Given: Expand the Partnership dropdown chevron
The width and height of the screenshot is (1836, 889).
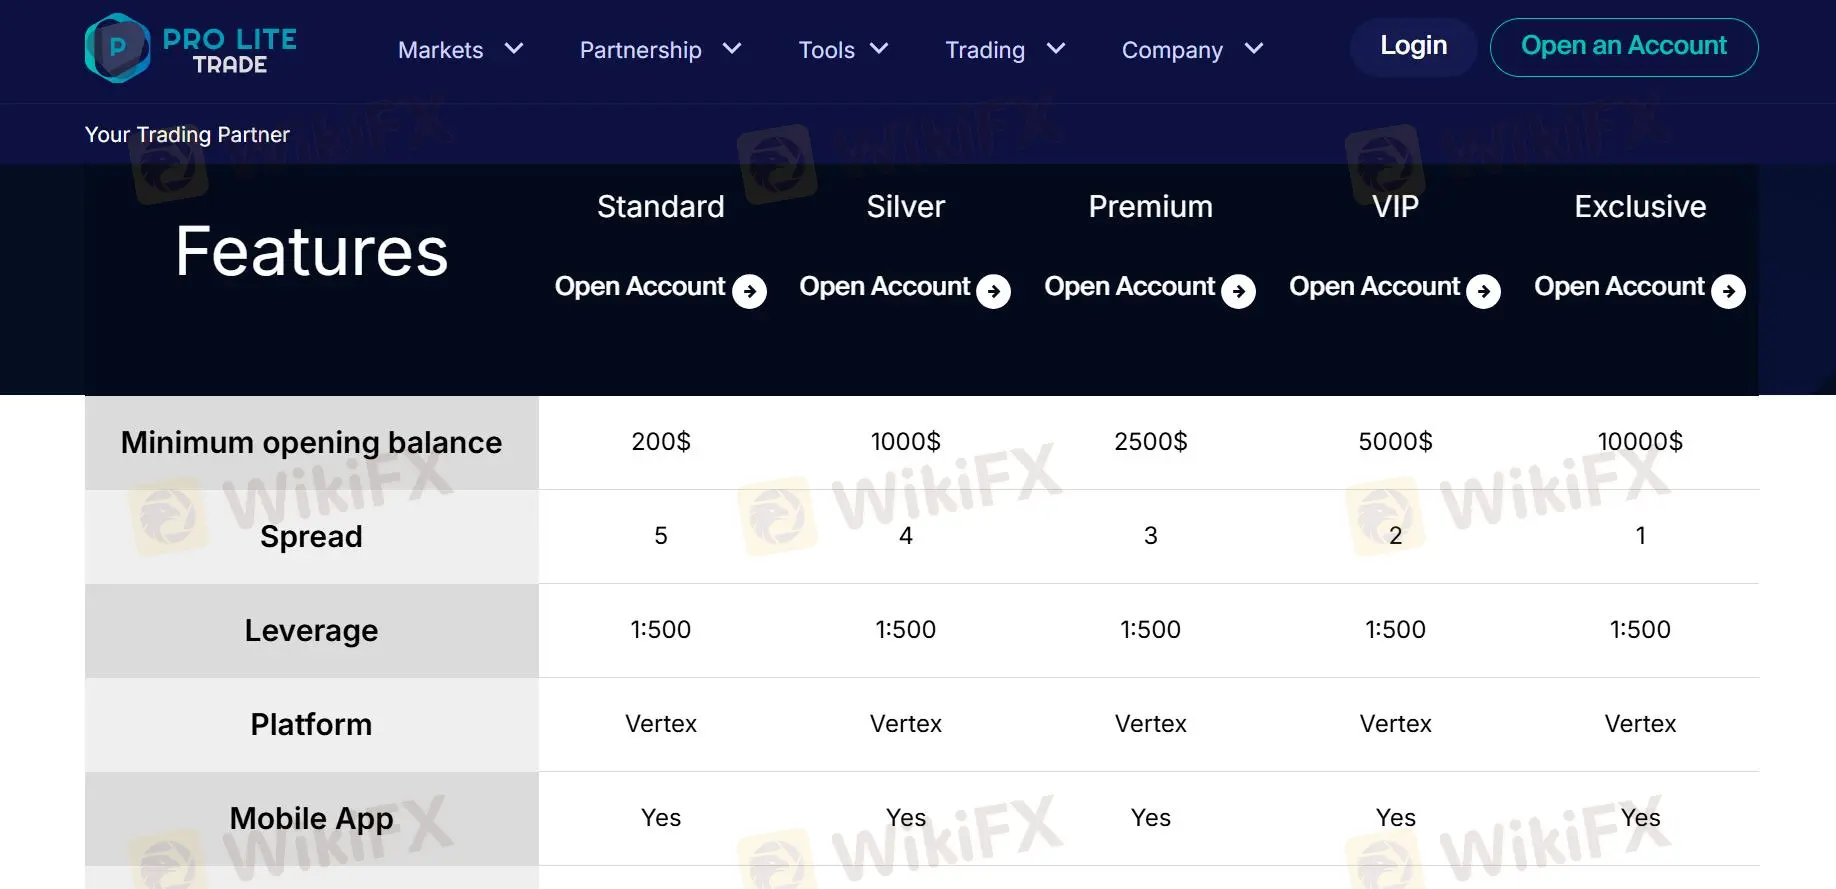Looking at the screenshot, I should coord(732,48).
